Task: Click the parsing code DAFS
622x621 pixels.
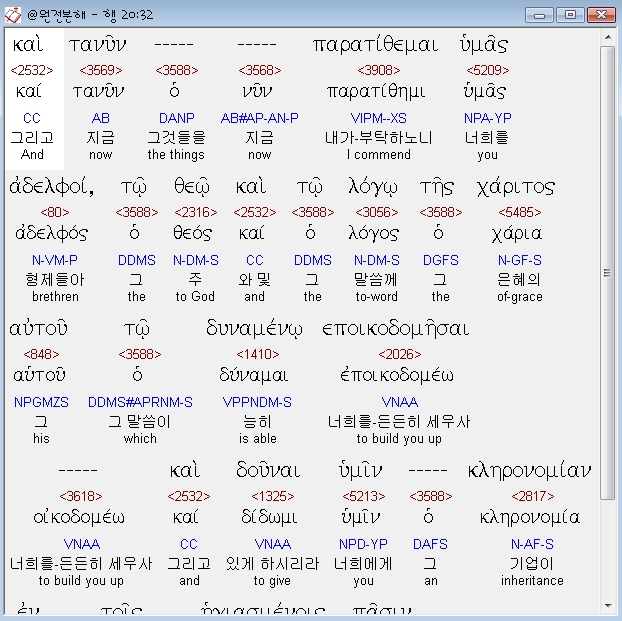Action: pyautogui.click(x=430, y=544)
